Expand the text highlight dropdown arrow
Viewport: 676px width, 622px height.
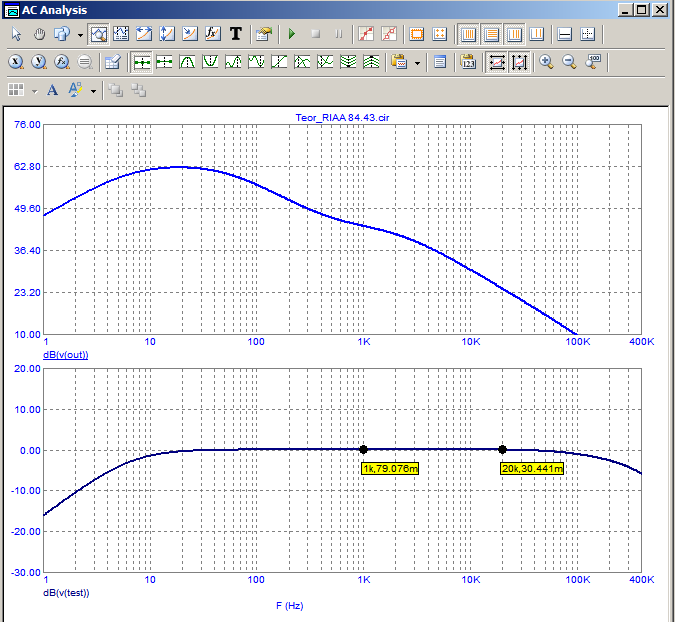click(x=93, y=91)
